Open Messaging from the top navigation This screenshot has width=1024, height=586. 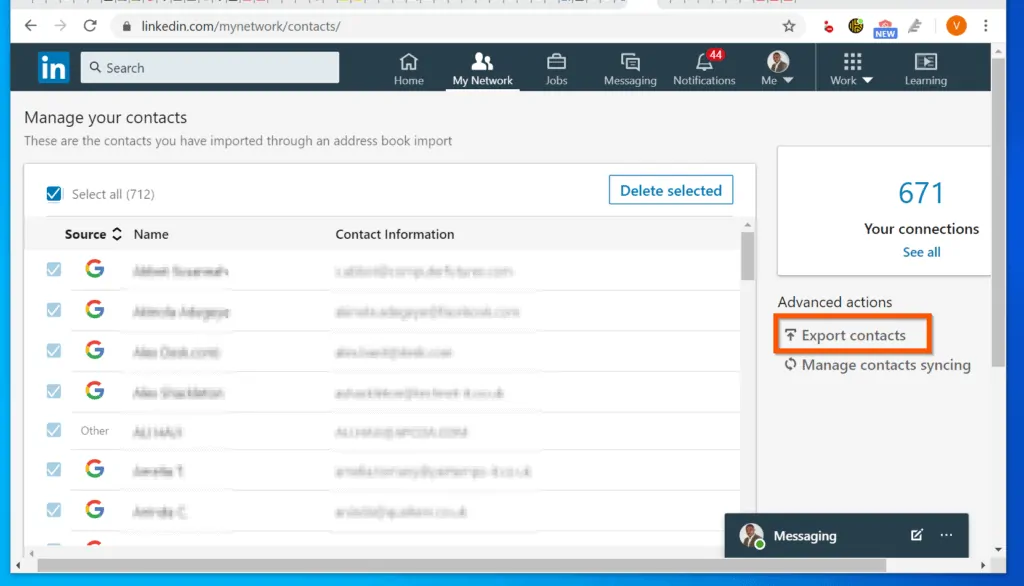click(x=630, y=69)
